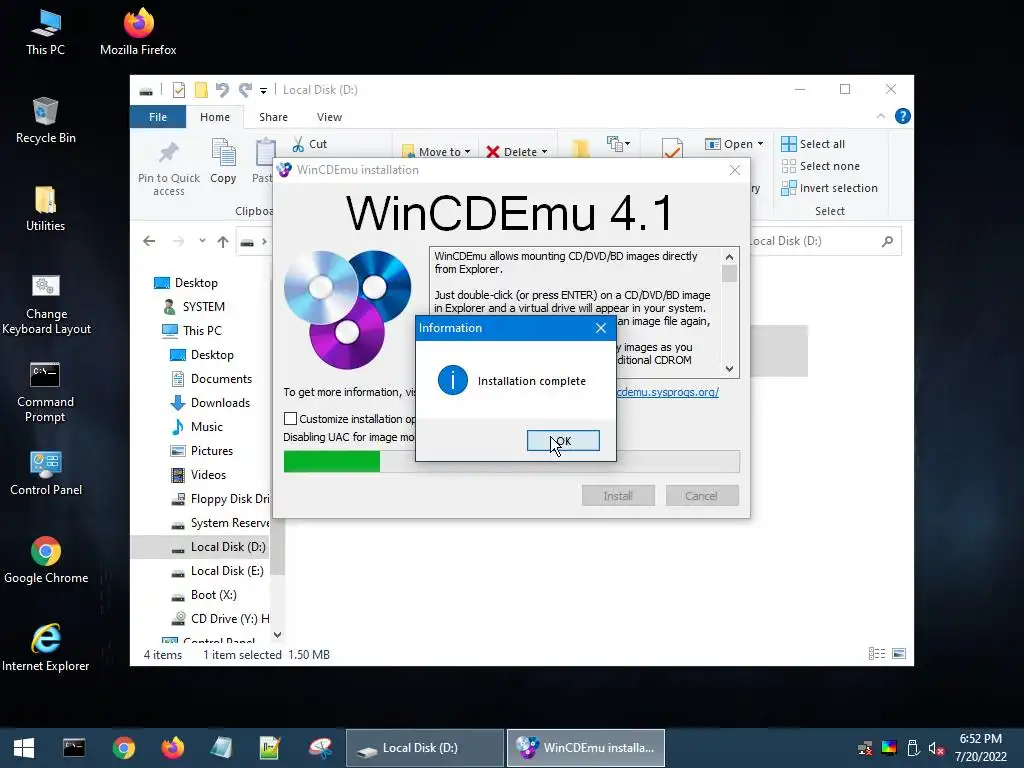Select CD Drive (Y:) in tree
The width and height of the screenshot is (1024, 768).
click(x=219, y=619)
